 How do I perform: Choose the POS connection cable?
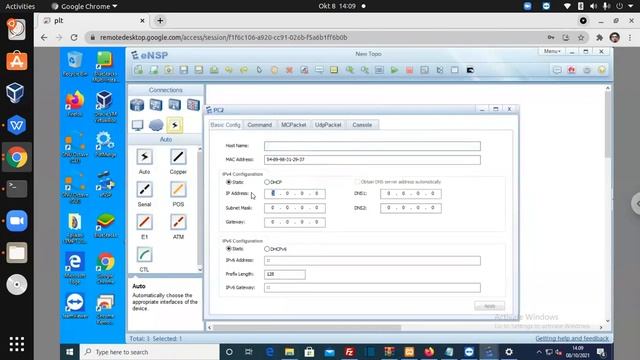178,190
